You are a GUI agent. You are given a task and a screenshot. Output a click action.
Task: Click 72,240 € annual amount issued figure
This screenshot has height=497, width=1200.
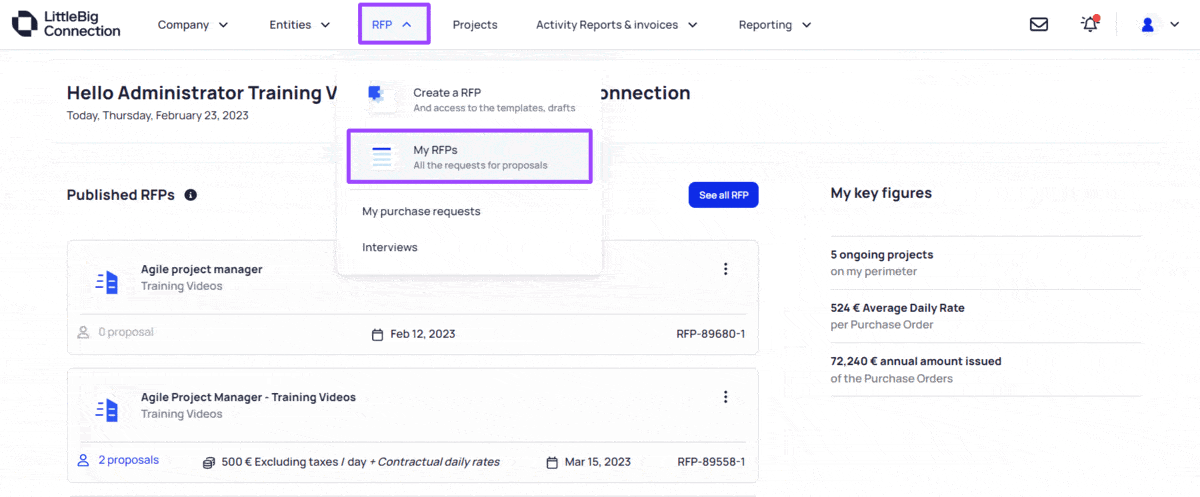pyautogui.click(x=916, y=361)
